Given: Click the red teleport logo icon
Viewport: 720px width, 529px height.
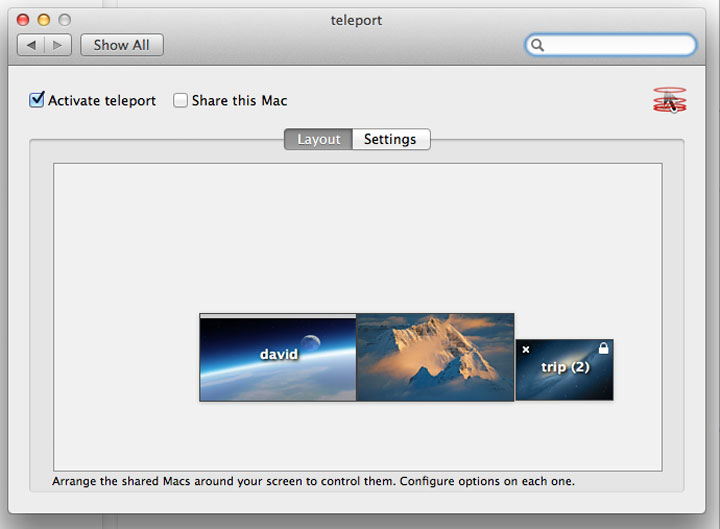Looking at the screenshot, I should pos(669,100).
